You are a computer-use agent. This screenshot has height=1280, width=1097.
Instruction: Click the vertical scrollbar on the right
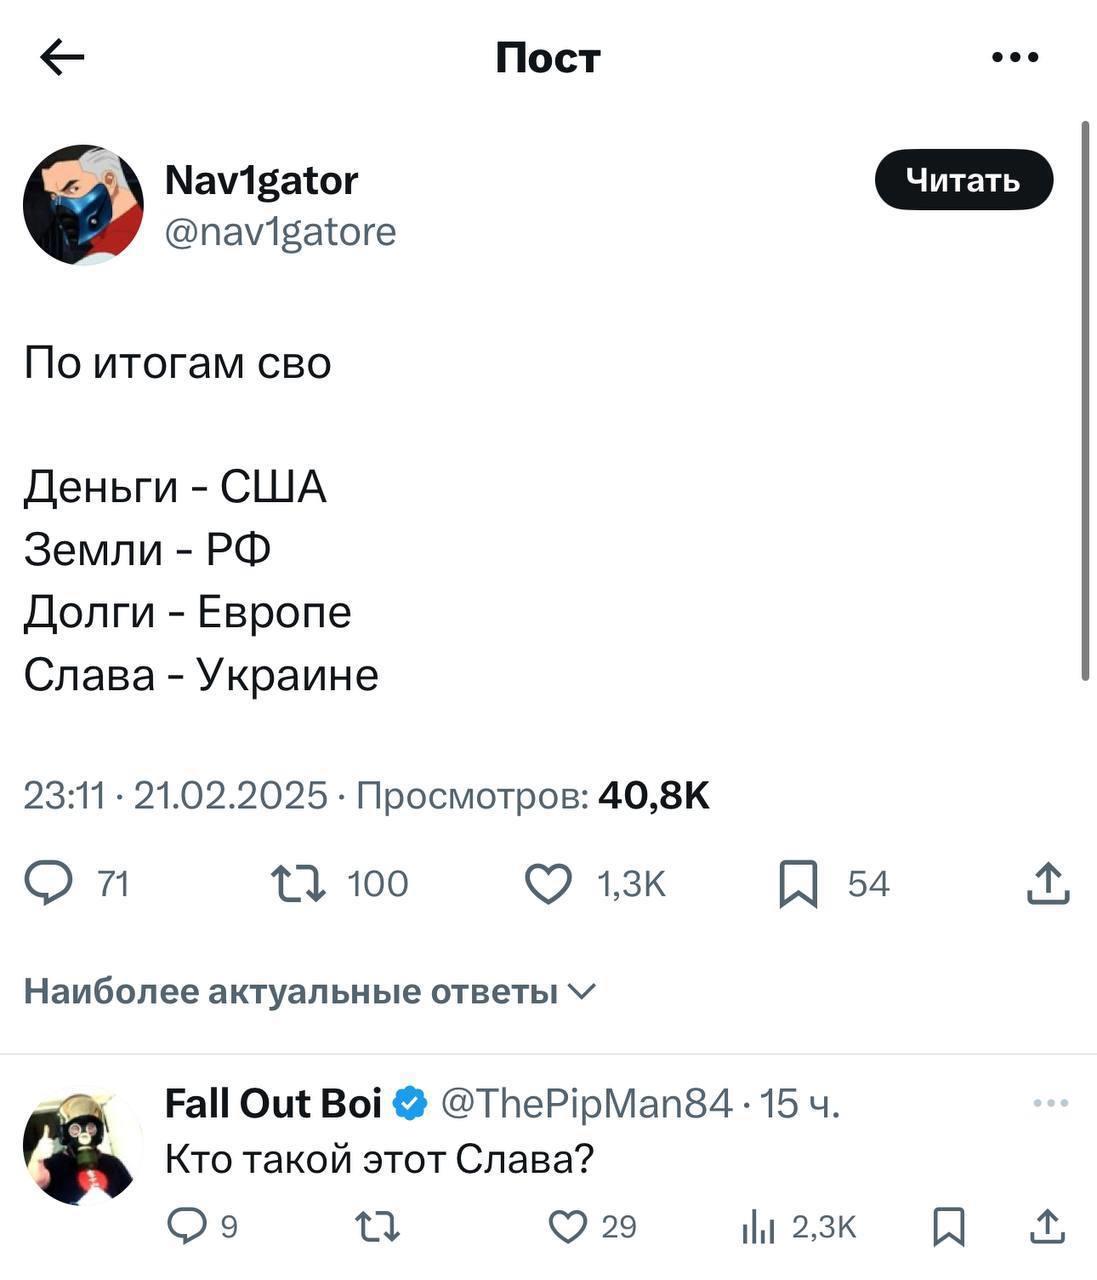pyautogui.click(x=1085, y=400)
